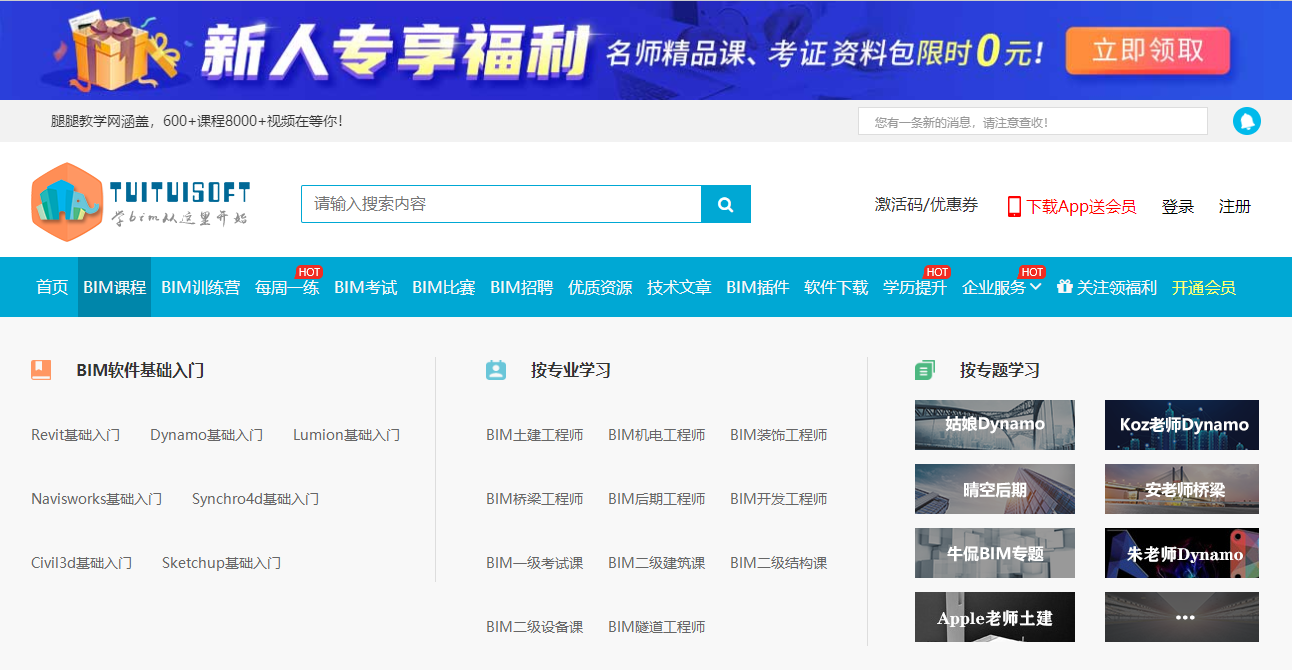Open Koz老师Dynamo topic thumbnail
The width and height of the screenshot is (1292, 670).
(1182, 425)
